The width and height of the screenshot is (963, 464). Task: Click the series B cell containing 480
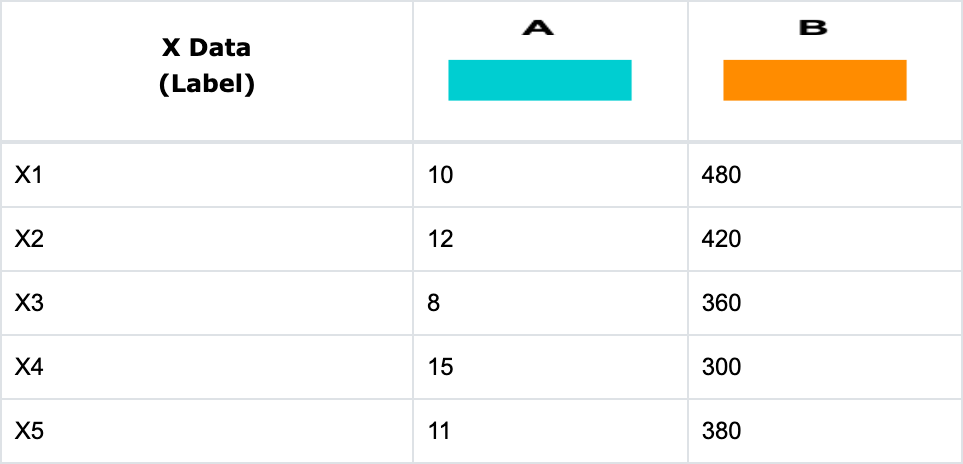coord(824,176)
